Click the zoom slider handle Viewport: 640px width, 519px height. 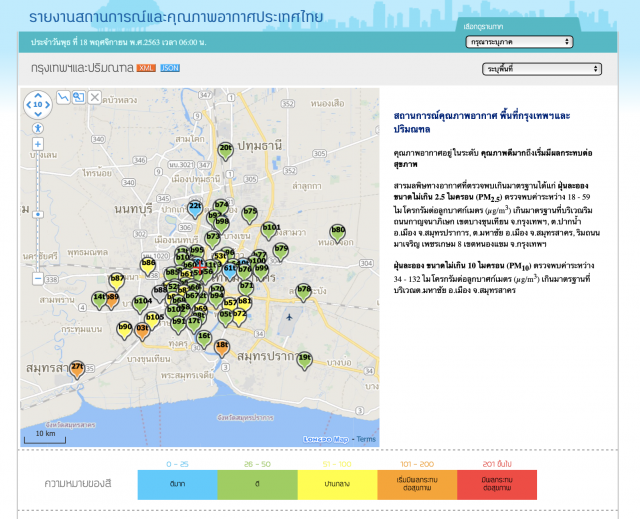[38, 214]
